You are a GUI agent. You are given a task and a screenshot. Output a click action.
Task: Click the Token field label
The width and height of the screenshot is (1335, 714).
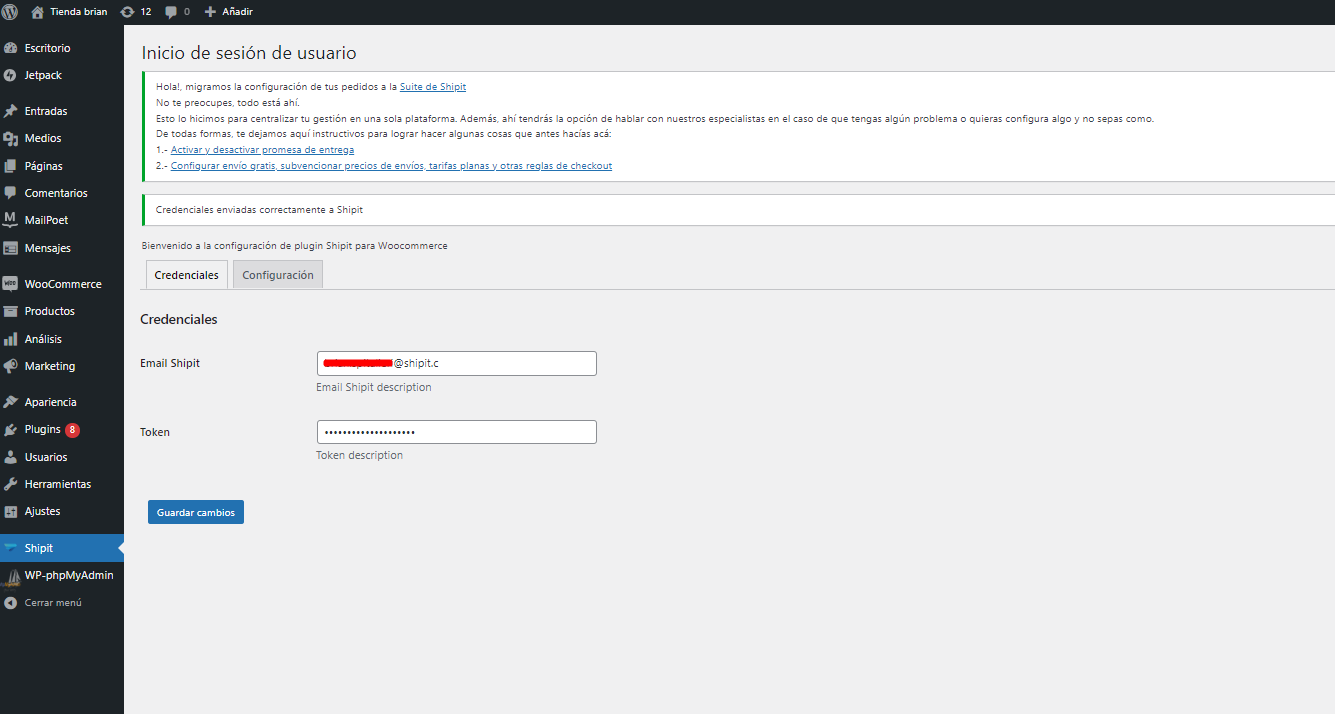[155, 432]
